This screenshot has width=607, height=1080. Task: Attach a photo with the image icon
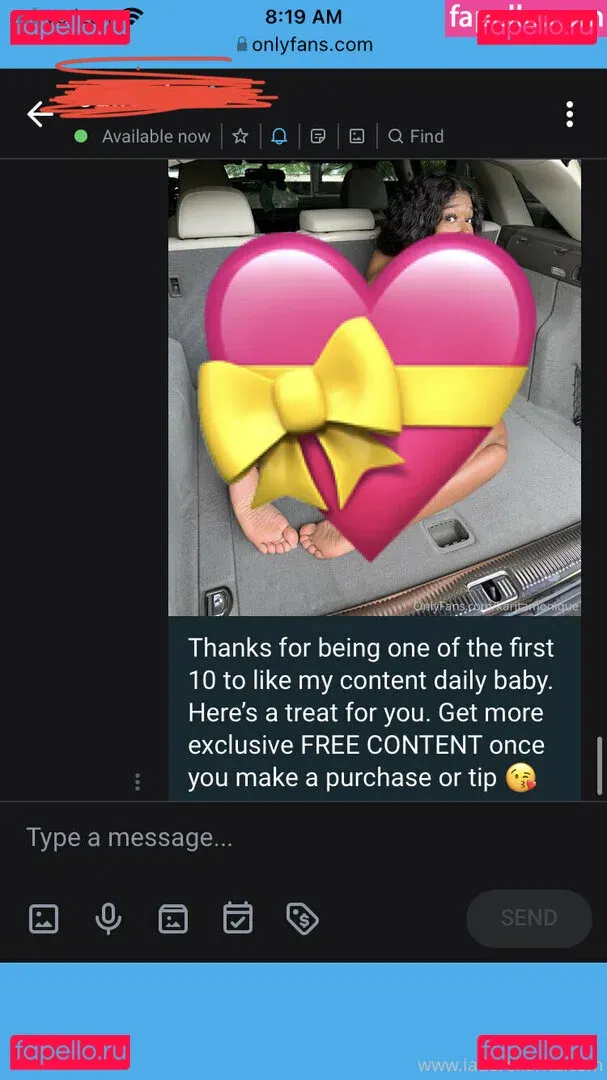(43, 918)
